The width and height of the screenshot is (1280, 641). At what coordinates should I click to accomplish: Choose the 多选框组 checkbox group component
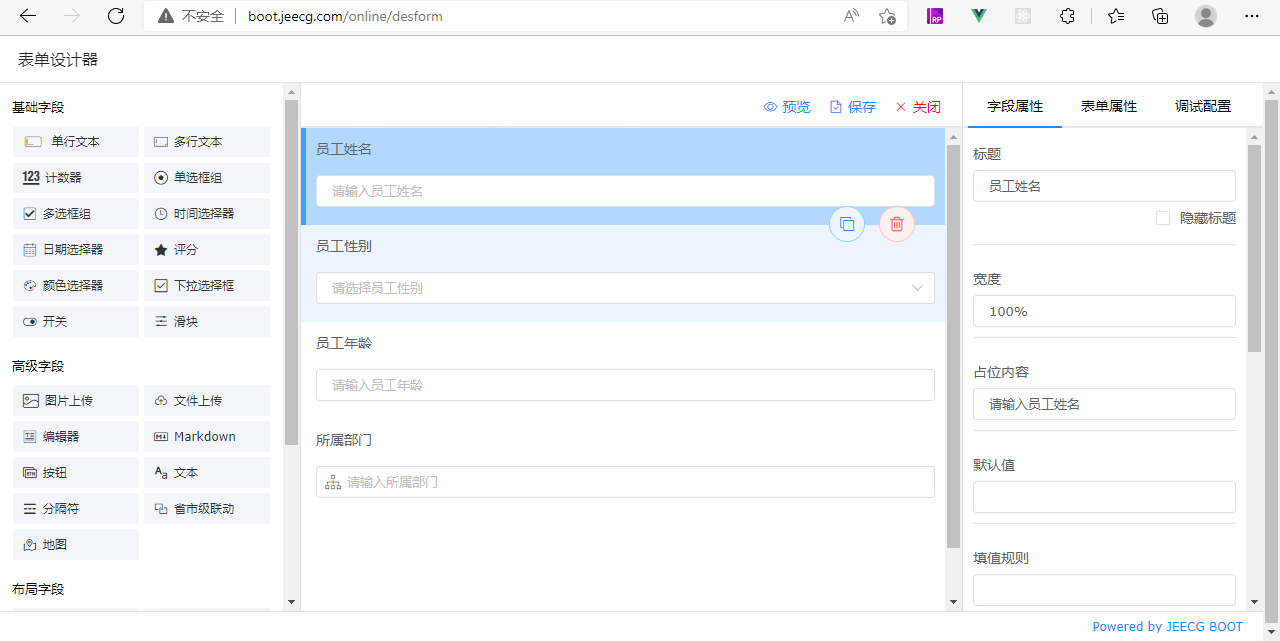pos(76,214)
